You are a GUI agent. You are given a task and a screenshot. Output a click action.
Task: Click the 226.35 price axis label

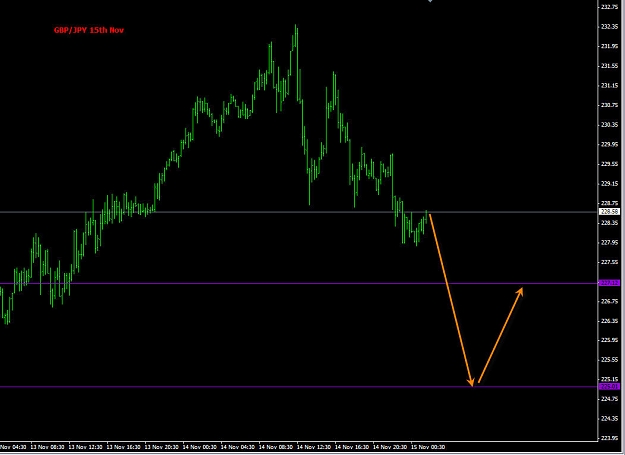point(609,321)
